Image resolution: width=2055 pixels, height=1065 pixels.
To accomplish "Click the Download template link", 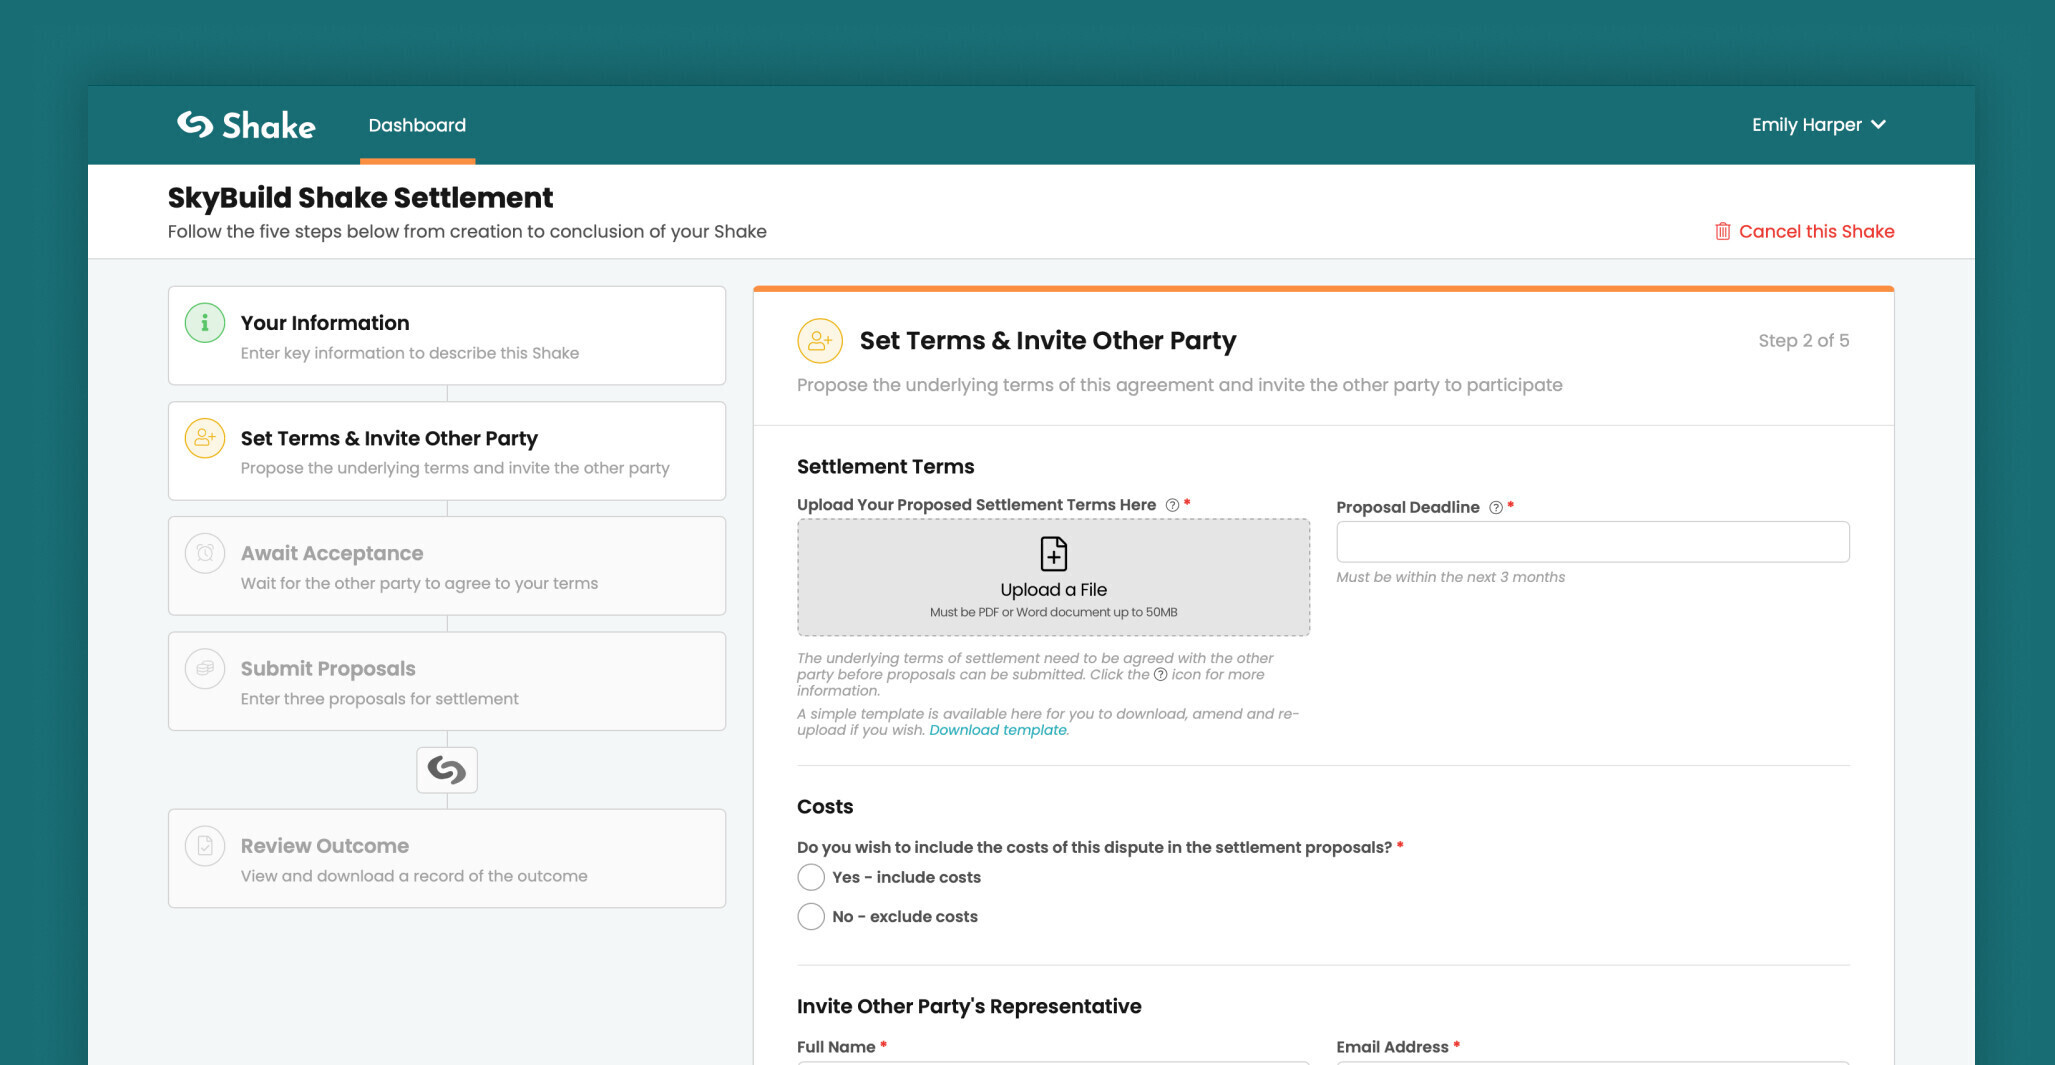I will point(997,730).
